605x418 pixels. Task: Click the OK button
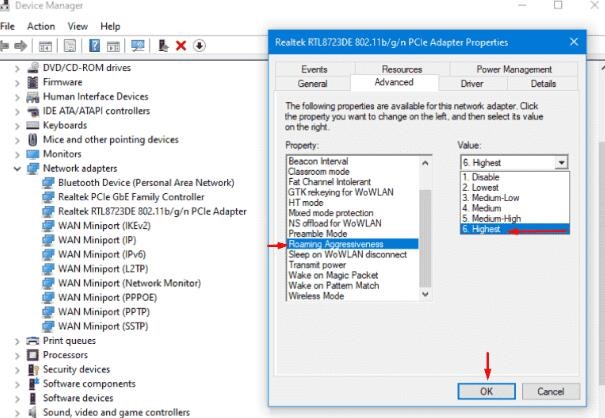tap(485, 391)
